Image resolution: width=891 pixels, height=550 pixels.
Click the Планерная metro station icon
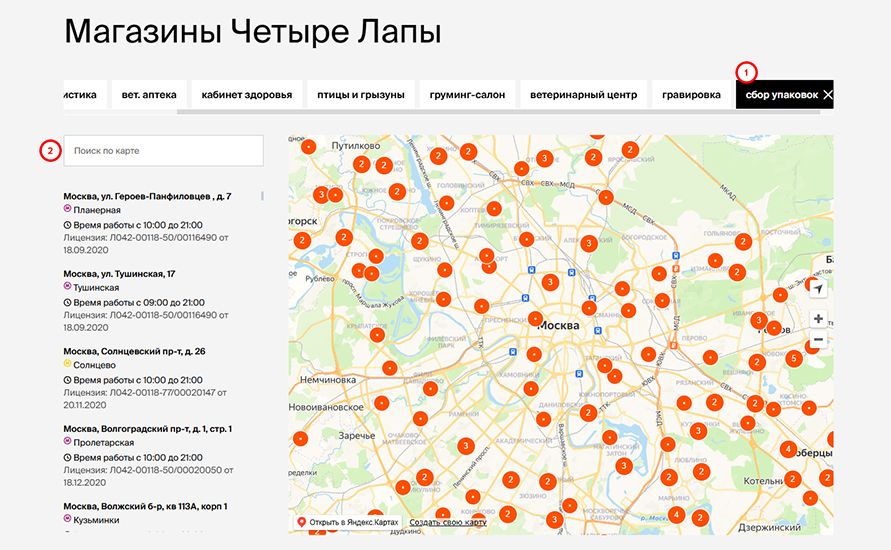click(68, 210)
